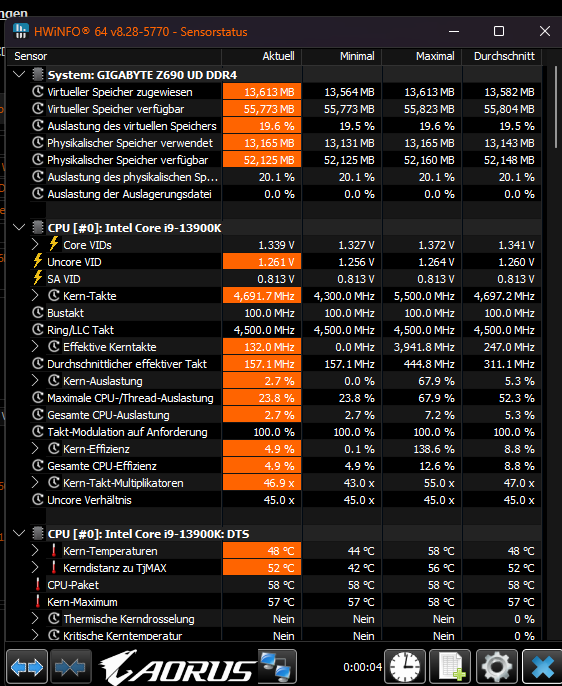Collapse the System: GIGABYTE Z690 UD DDR4 group

pos(19,74)
